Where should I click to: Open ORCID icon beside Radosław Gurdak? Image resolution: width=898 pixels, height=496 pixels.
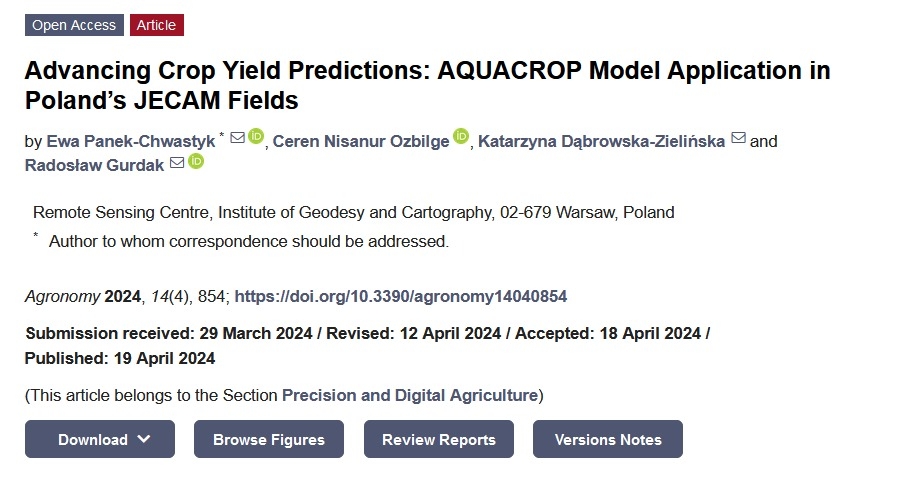tap(196, 161)
